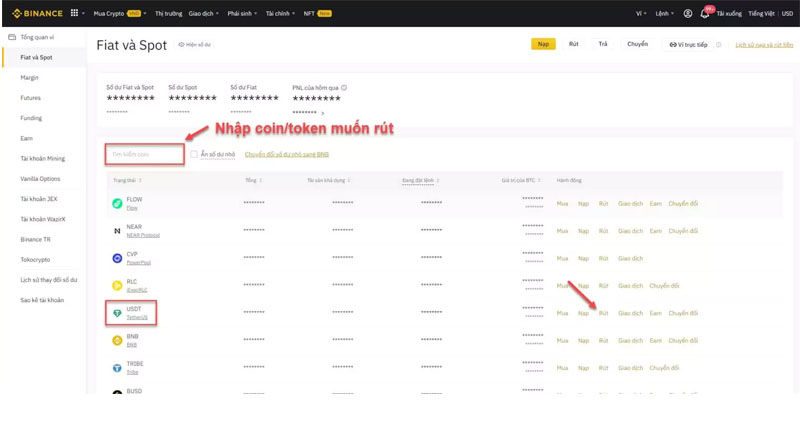Click Chuyển đổi in the RLC row
Screen dimensions: 800x428
[664, 286]
